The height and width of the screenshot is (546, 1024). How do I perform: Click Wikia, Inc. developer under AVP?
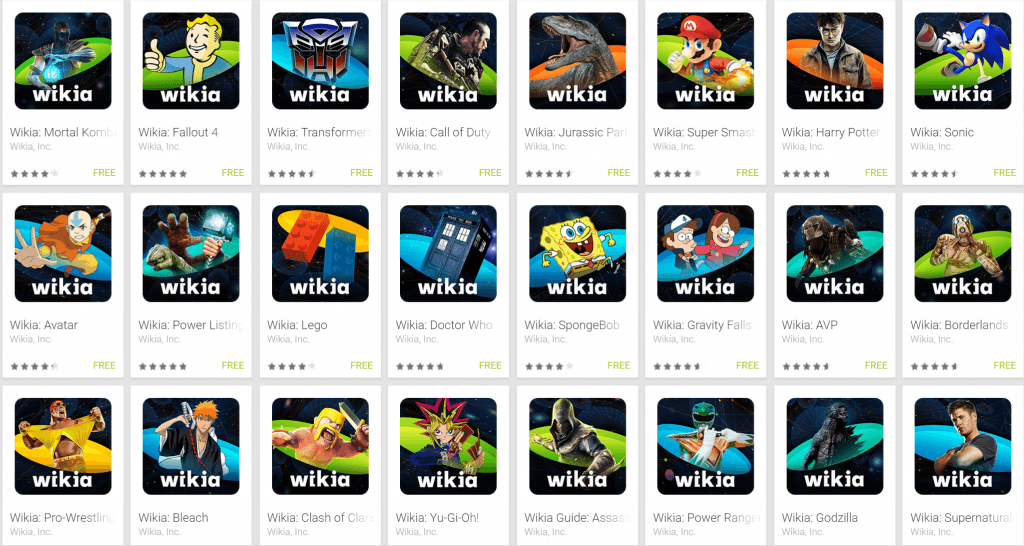[803, 339]
